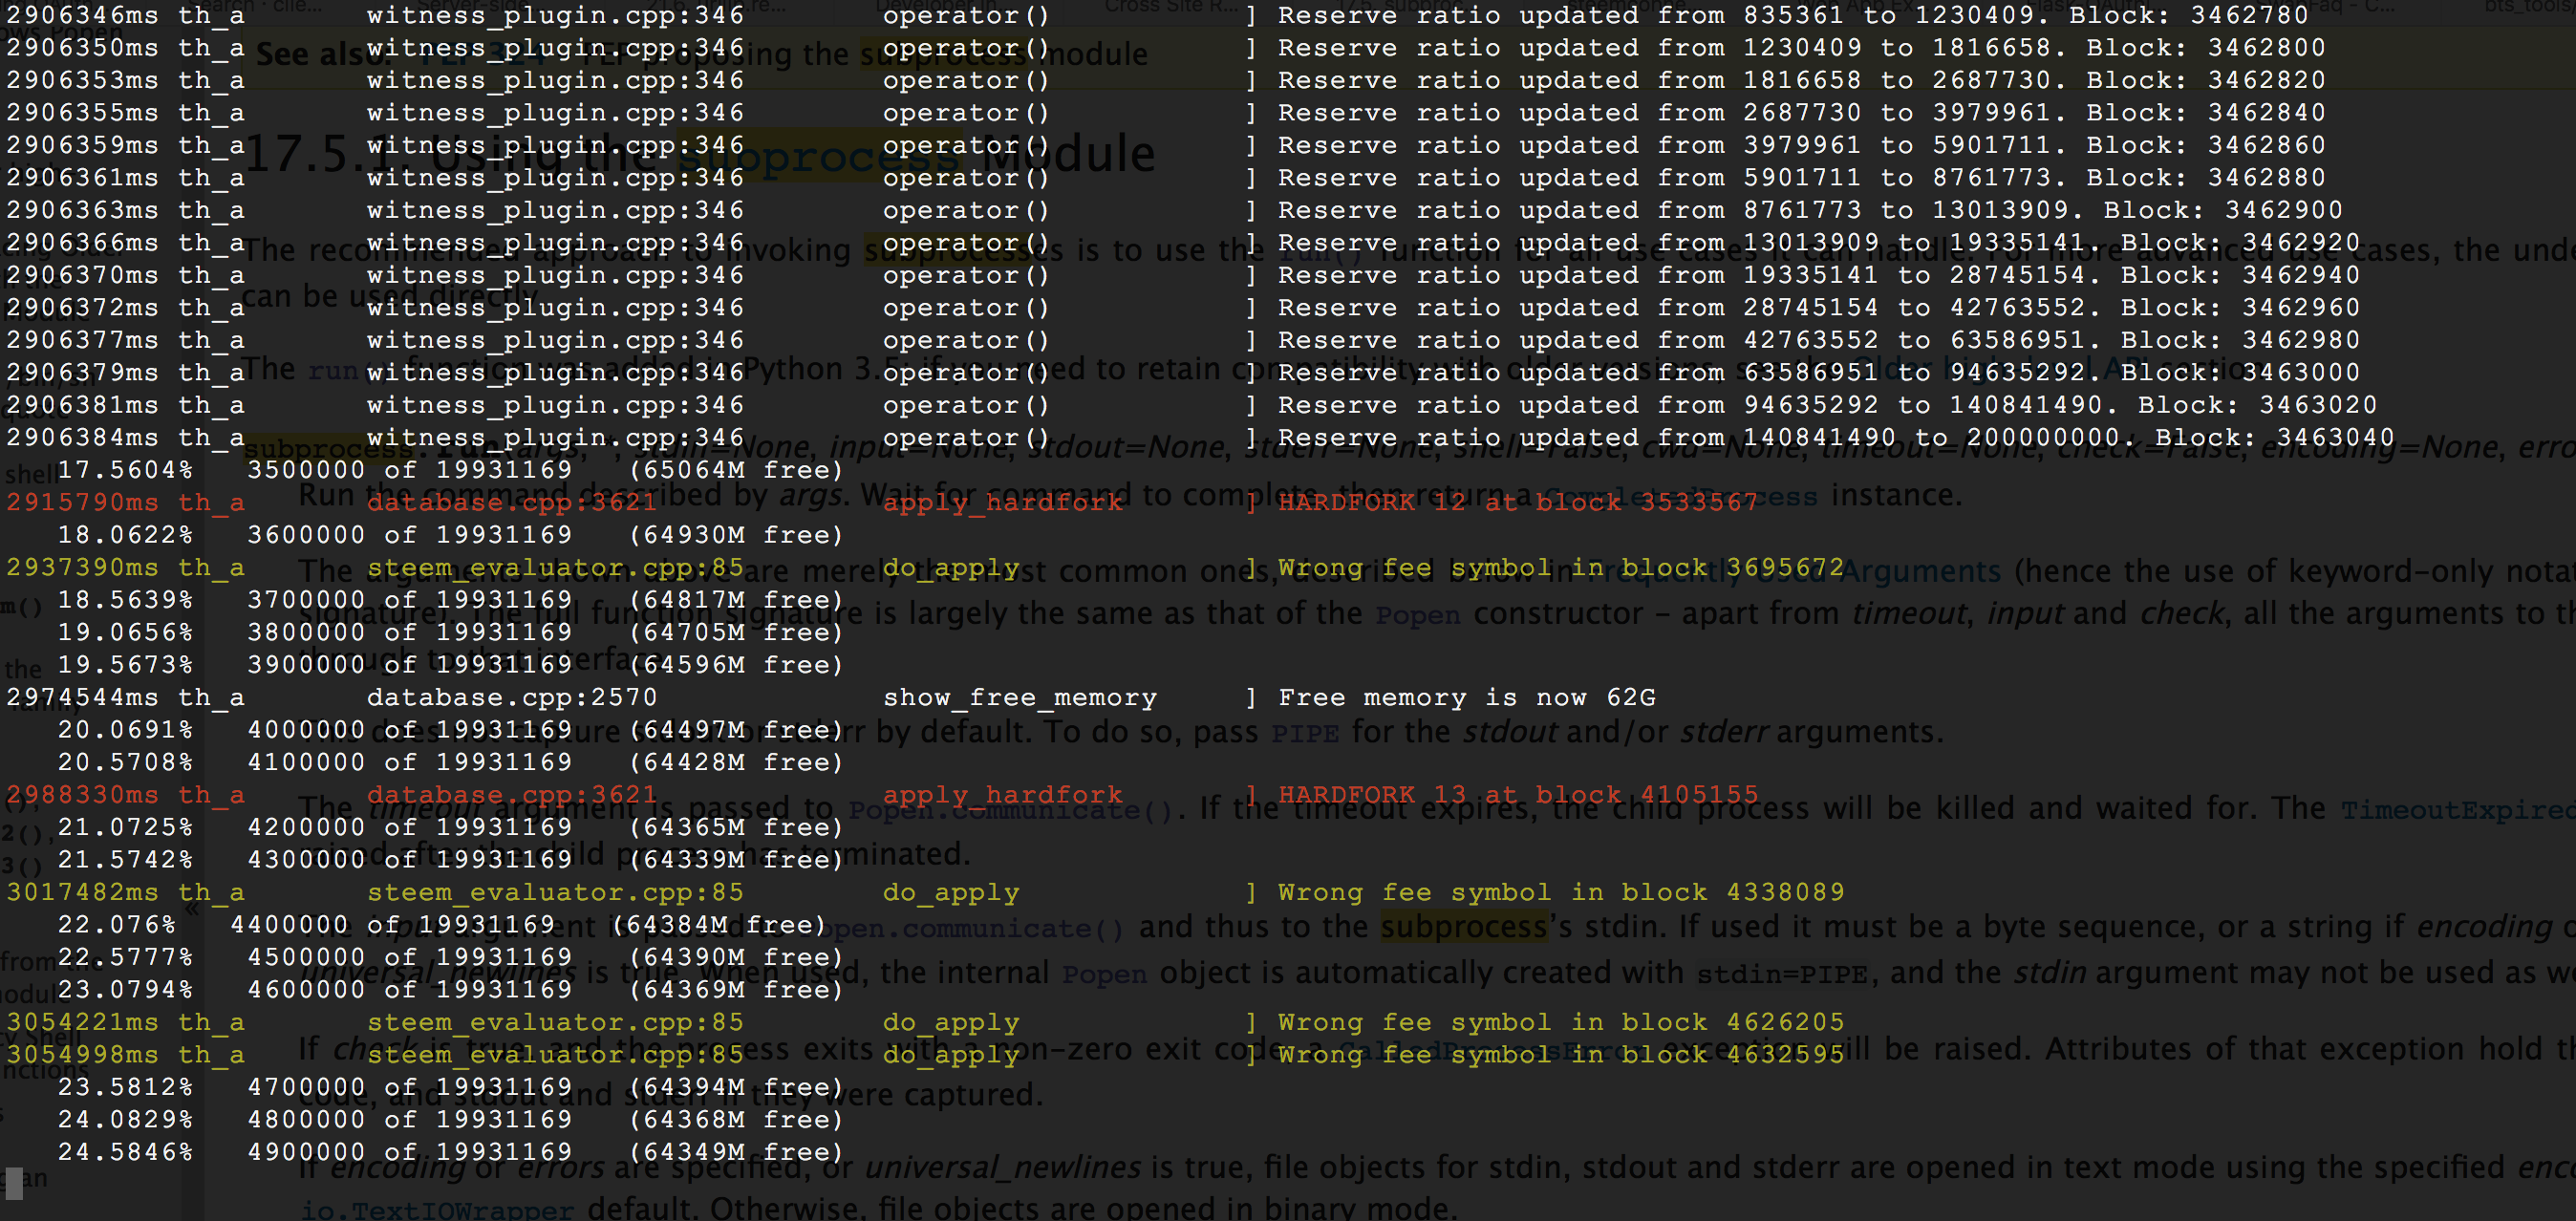
Task: Click the Popen link before 'object is automatically created'
Action: pos(1103,974)
